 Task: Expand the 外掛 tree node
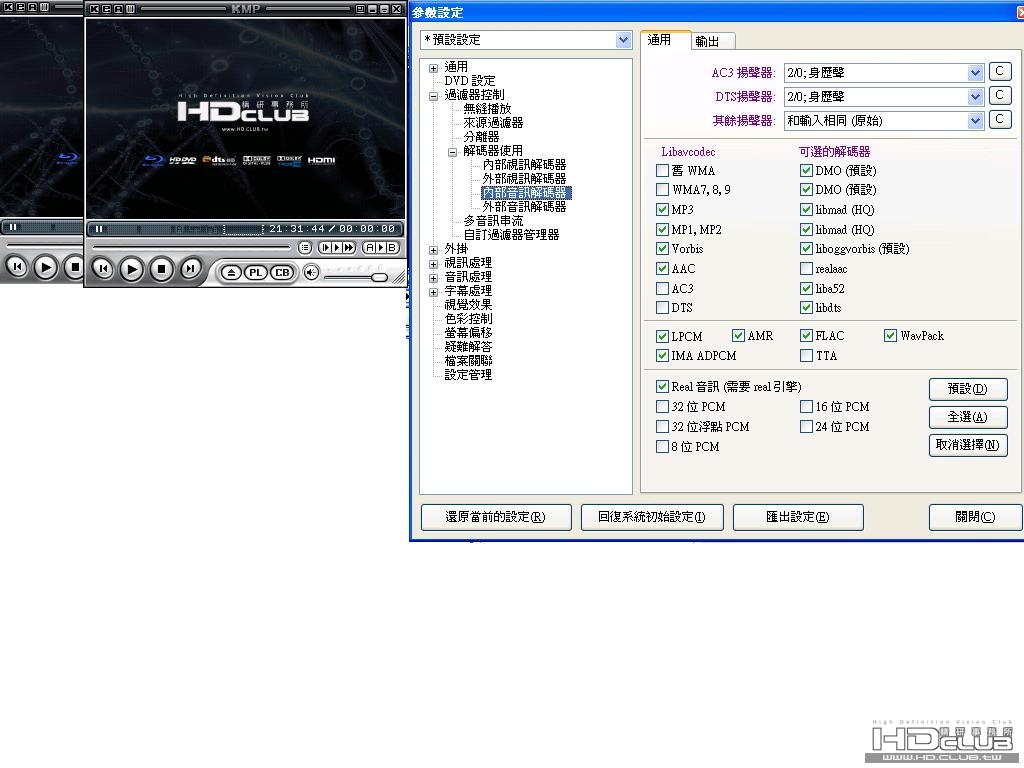pos(433,250)
